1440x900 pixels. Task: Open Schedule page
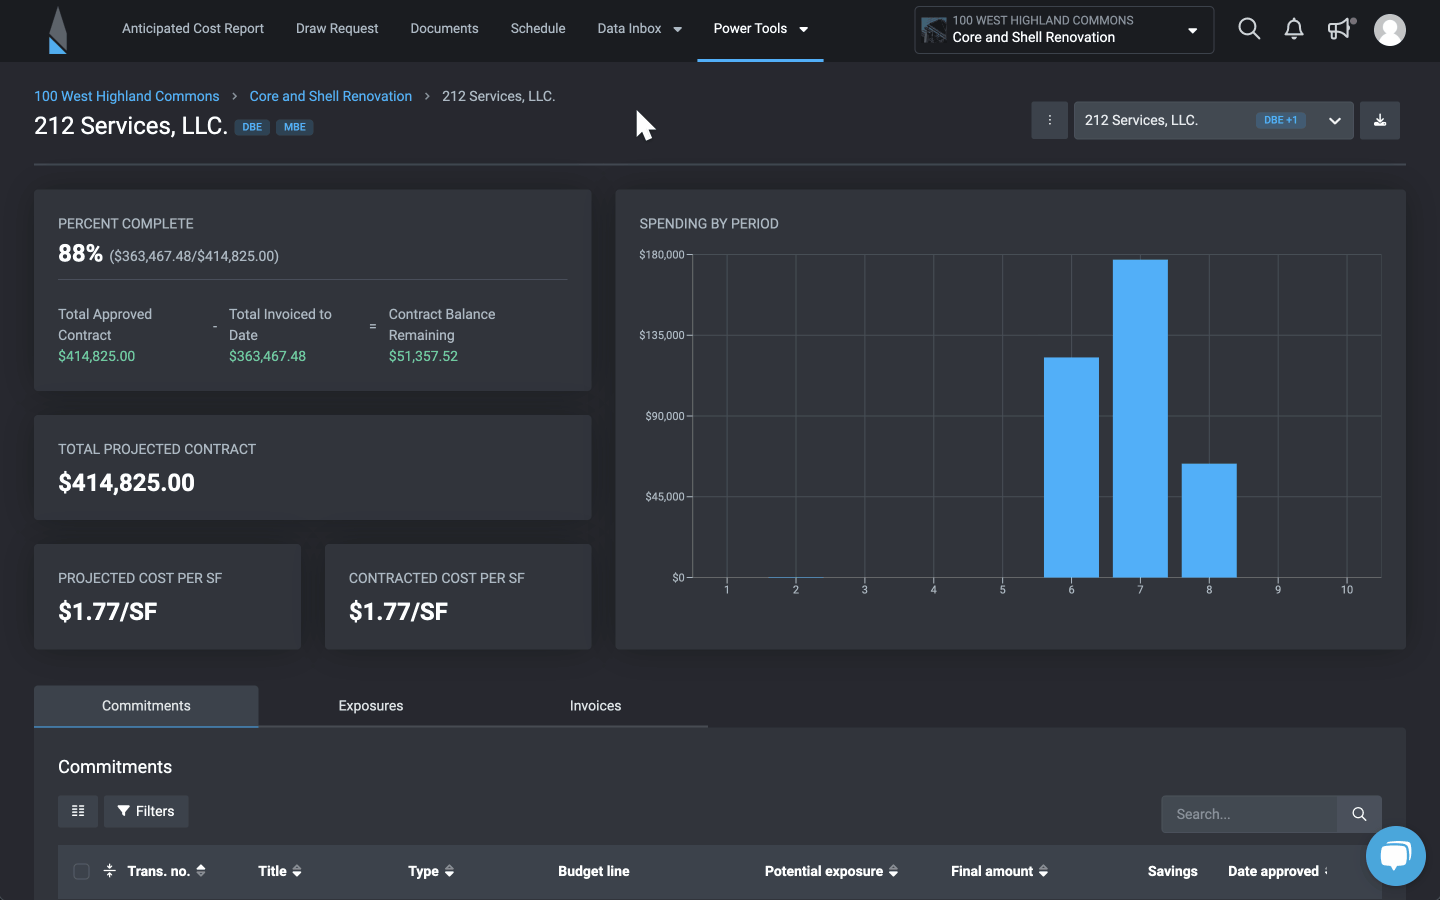[538, 29]
